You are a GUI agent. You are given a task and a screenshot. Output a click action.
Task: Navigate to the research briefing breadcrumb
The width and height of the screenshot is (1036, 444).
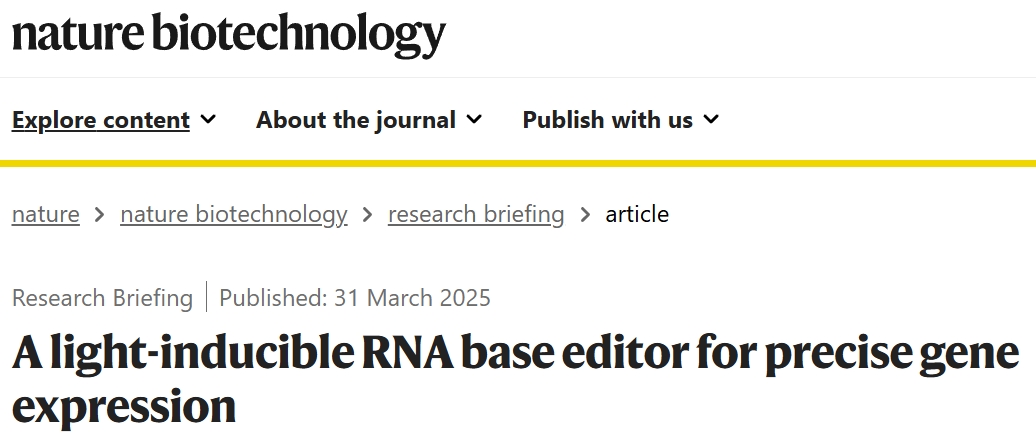point(476,214)
